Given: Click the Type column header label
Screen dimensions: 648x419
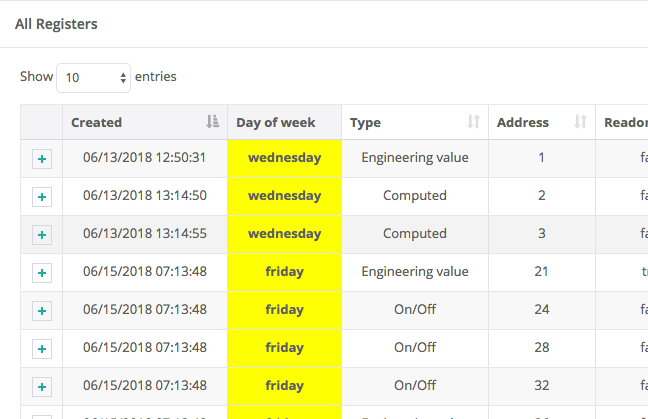Looking at the screenshot, I should (365, 122).
